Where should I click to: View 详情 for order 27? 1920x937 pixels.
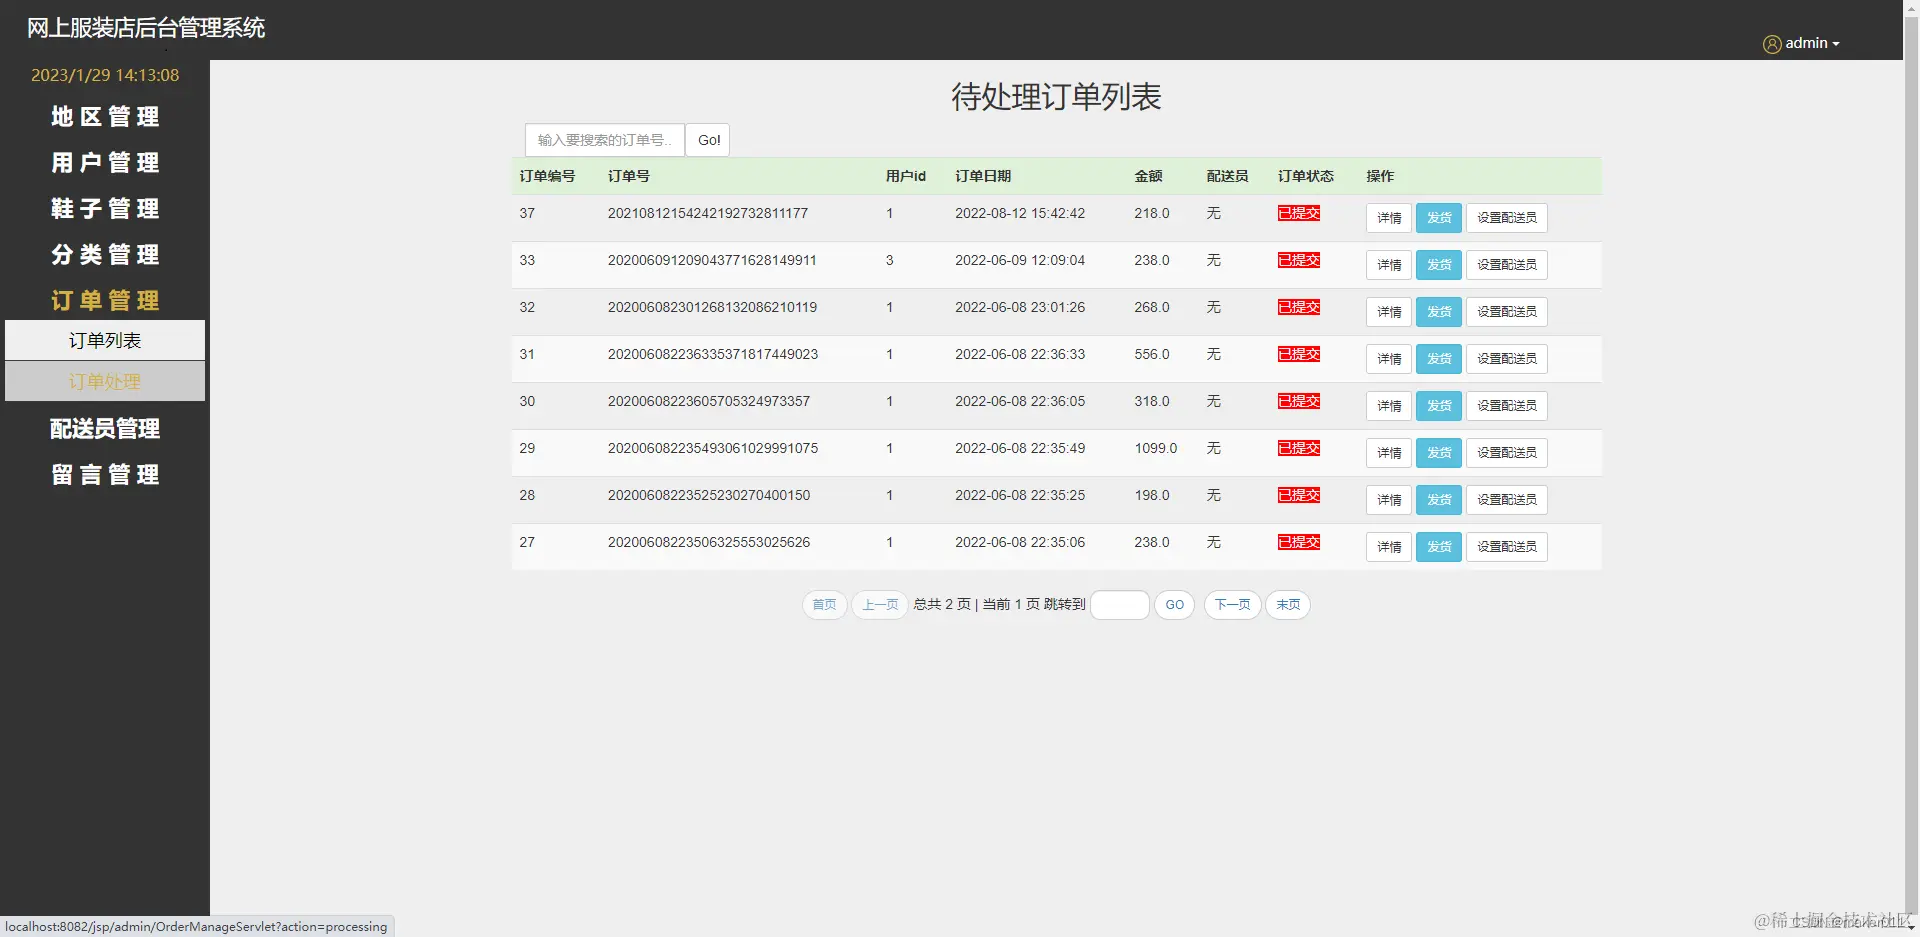(1389, 547)
